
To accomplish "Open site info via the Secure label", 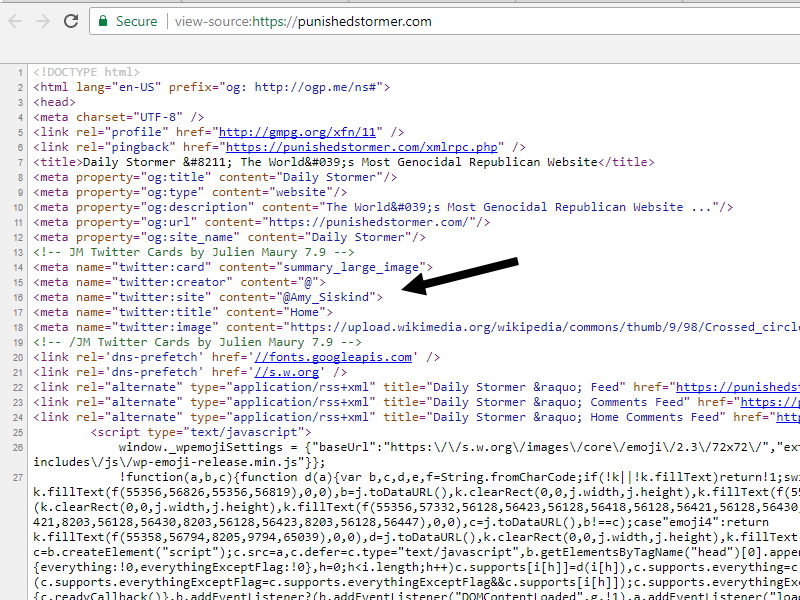I will coord(136,21).
